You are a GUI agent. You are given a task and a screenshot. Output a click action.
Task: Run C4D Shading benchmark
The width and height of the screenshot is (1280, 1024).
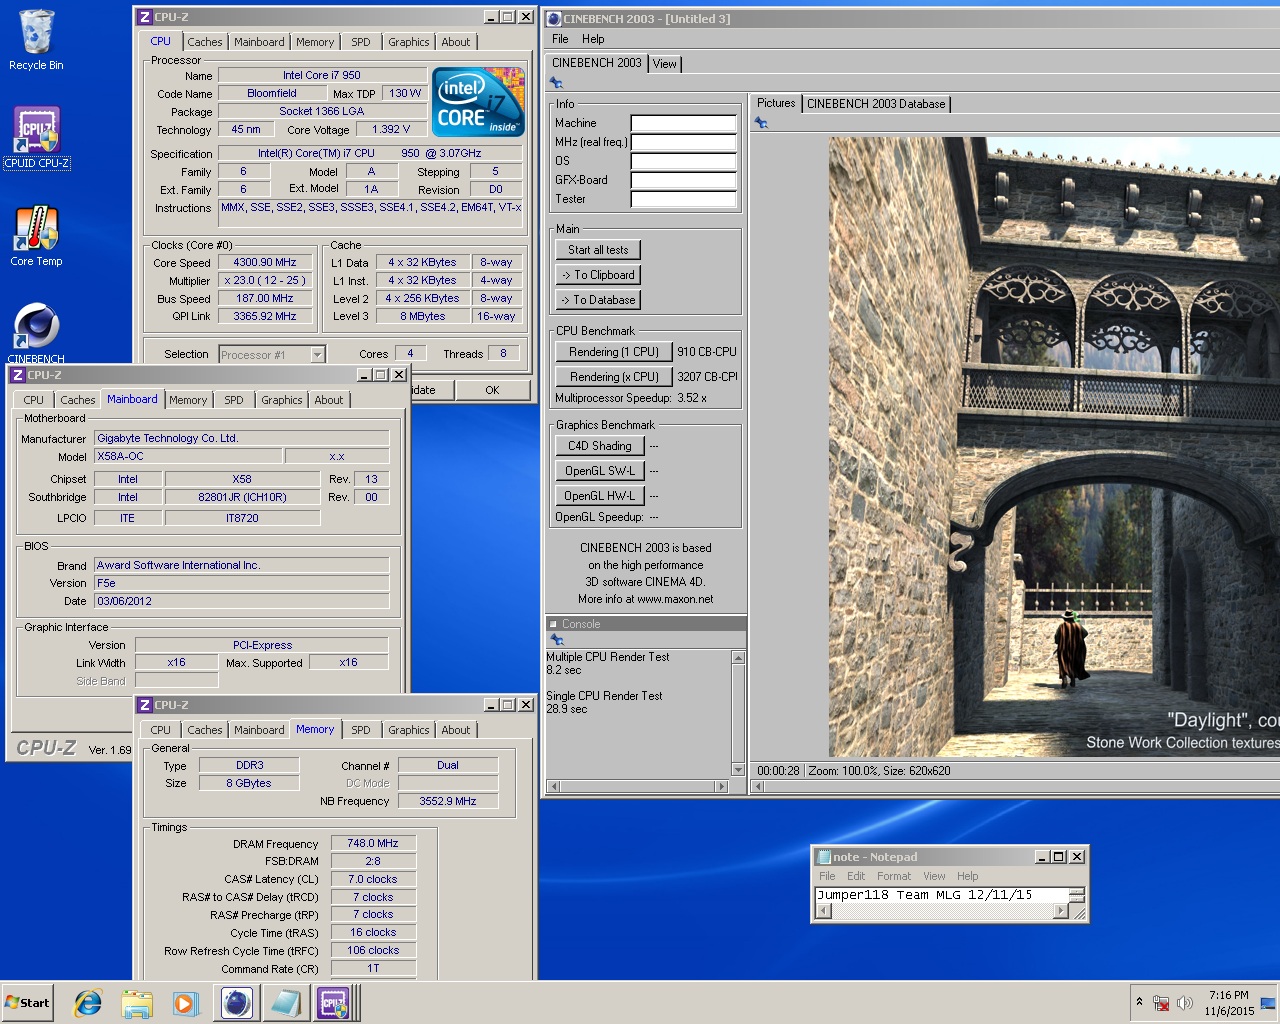point(600,446)
